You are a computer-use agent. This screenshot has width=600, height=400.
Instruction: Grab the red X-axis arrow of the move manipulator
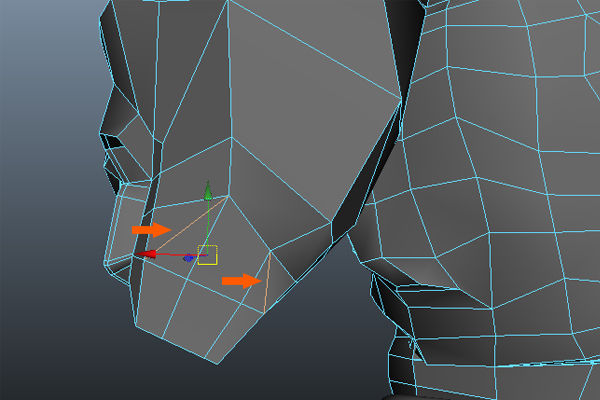point(145,254)
